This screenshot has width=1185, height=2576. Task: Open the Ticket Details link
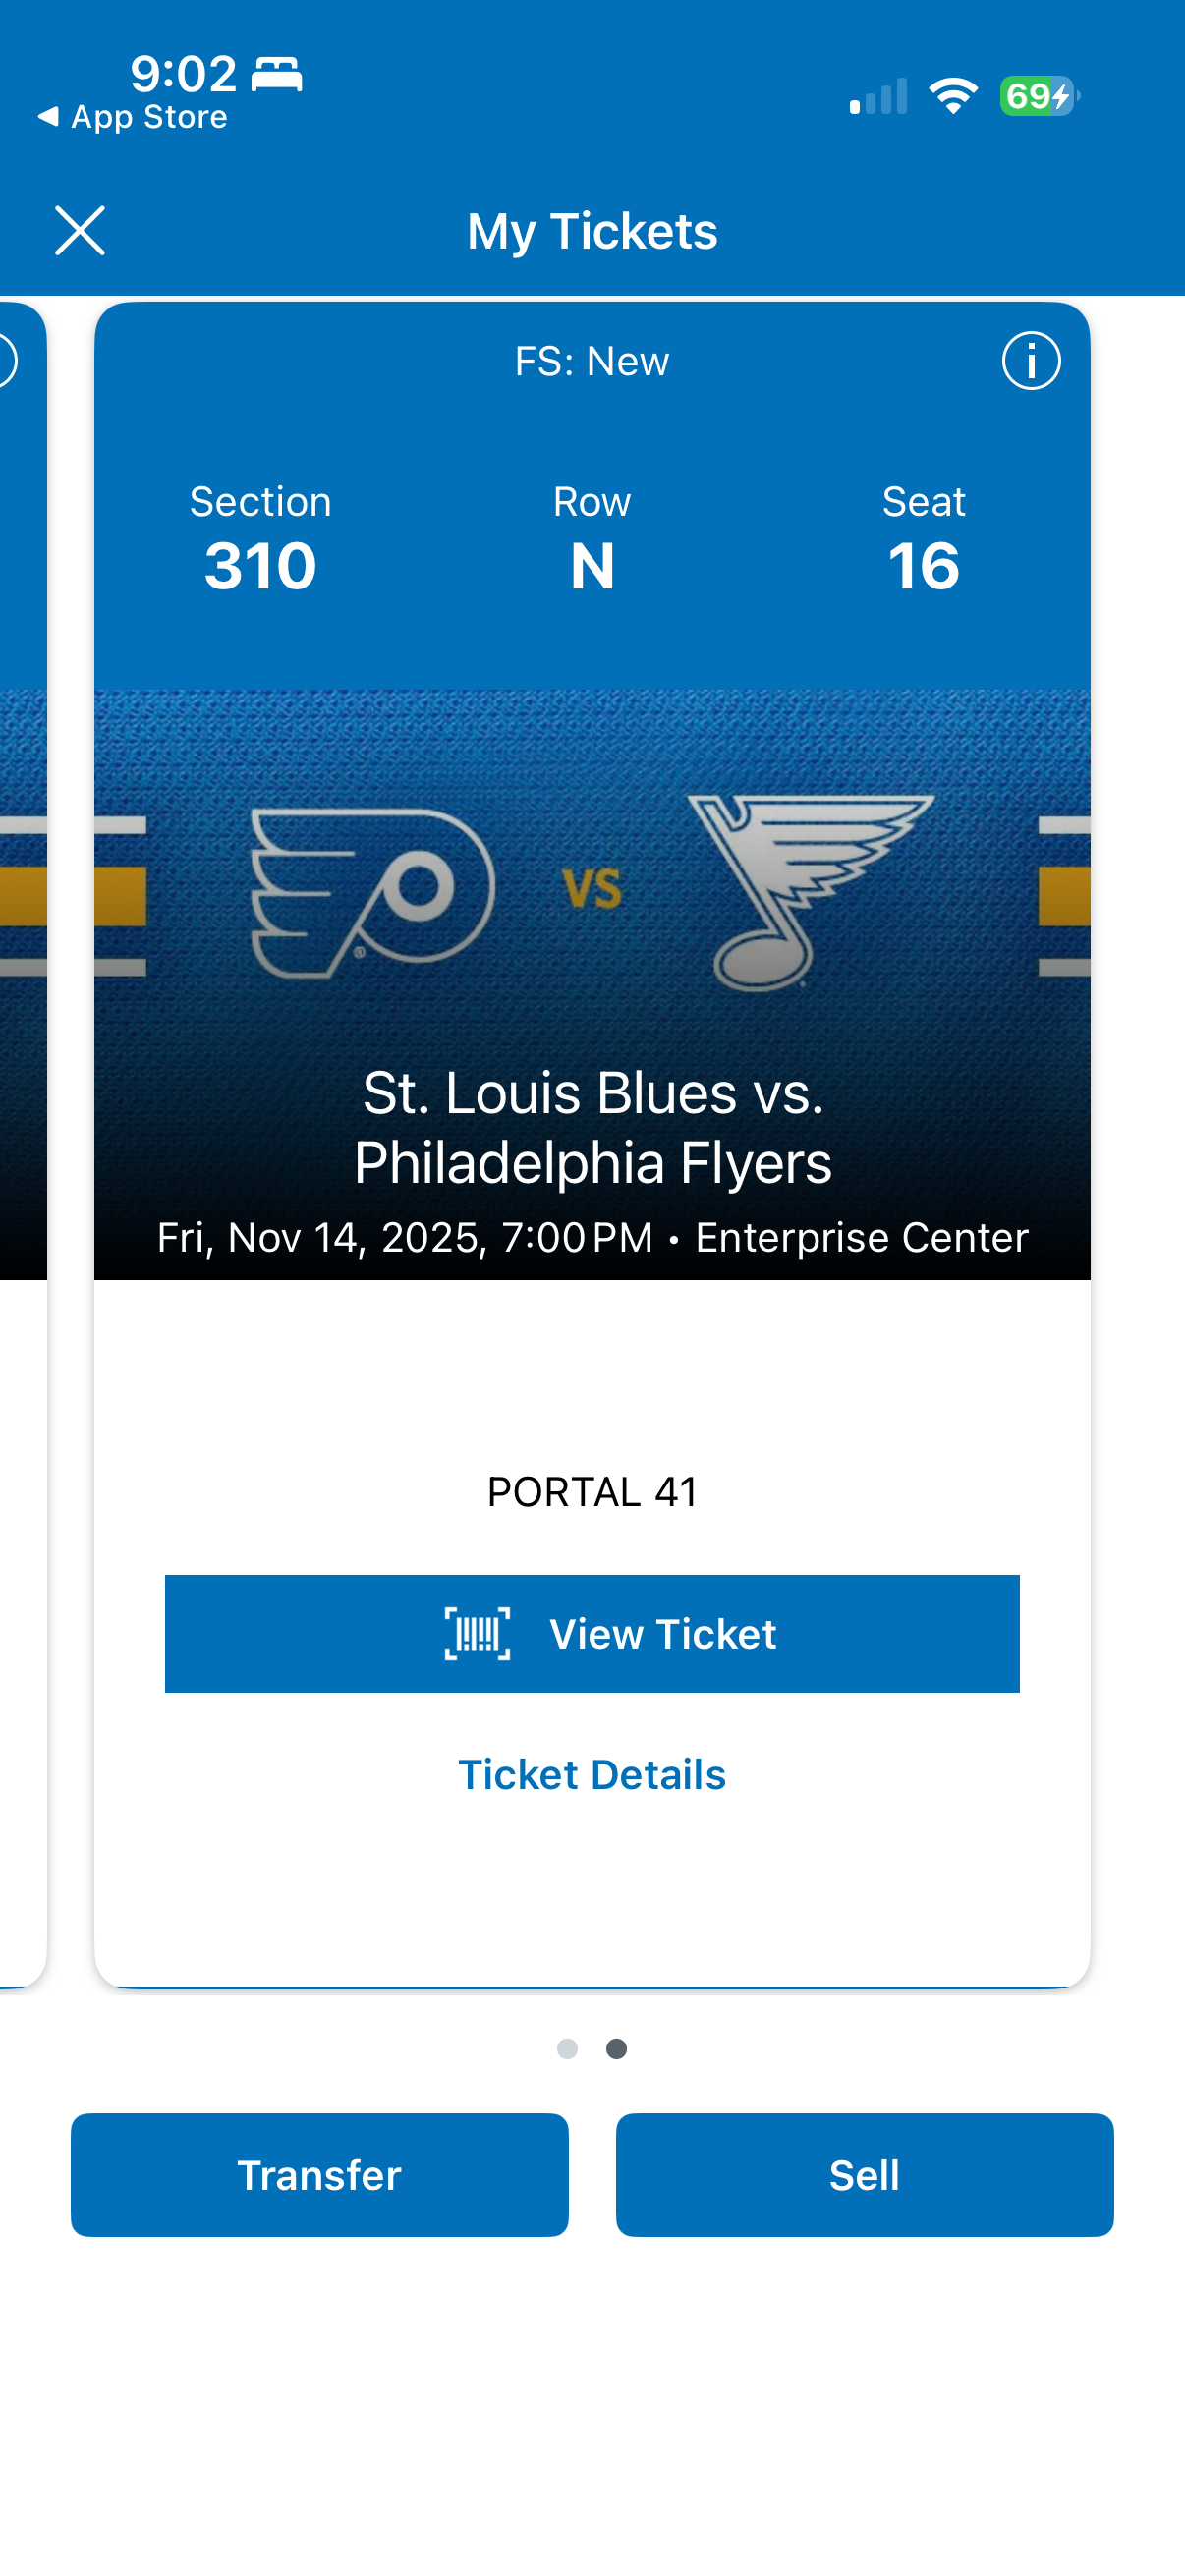pyautogui.click(x=592, y=1774)
